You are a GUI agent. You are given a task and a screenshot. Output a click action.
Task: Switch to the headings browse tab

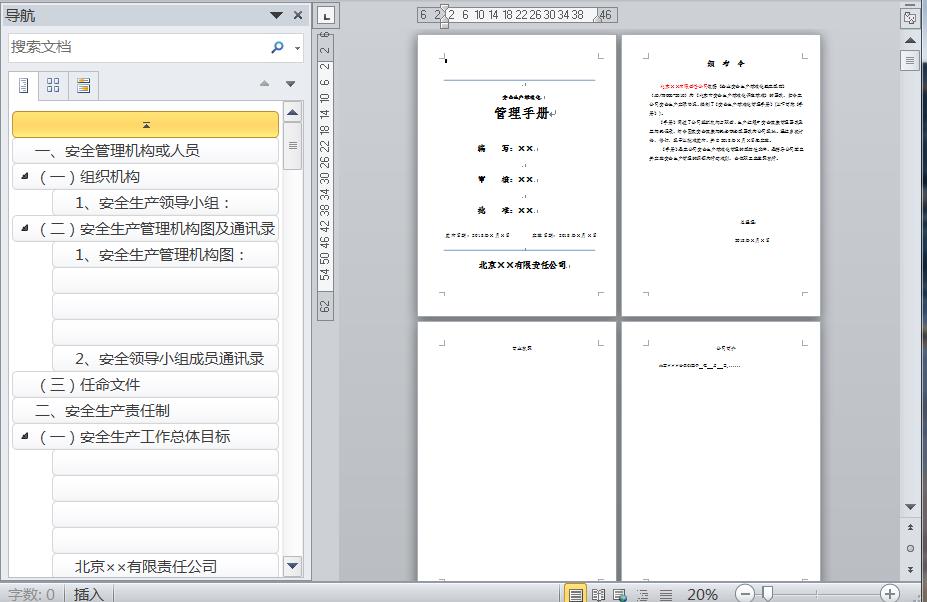coord(24,85)
